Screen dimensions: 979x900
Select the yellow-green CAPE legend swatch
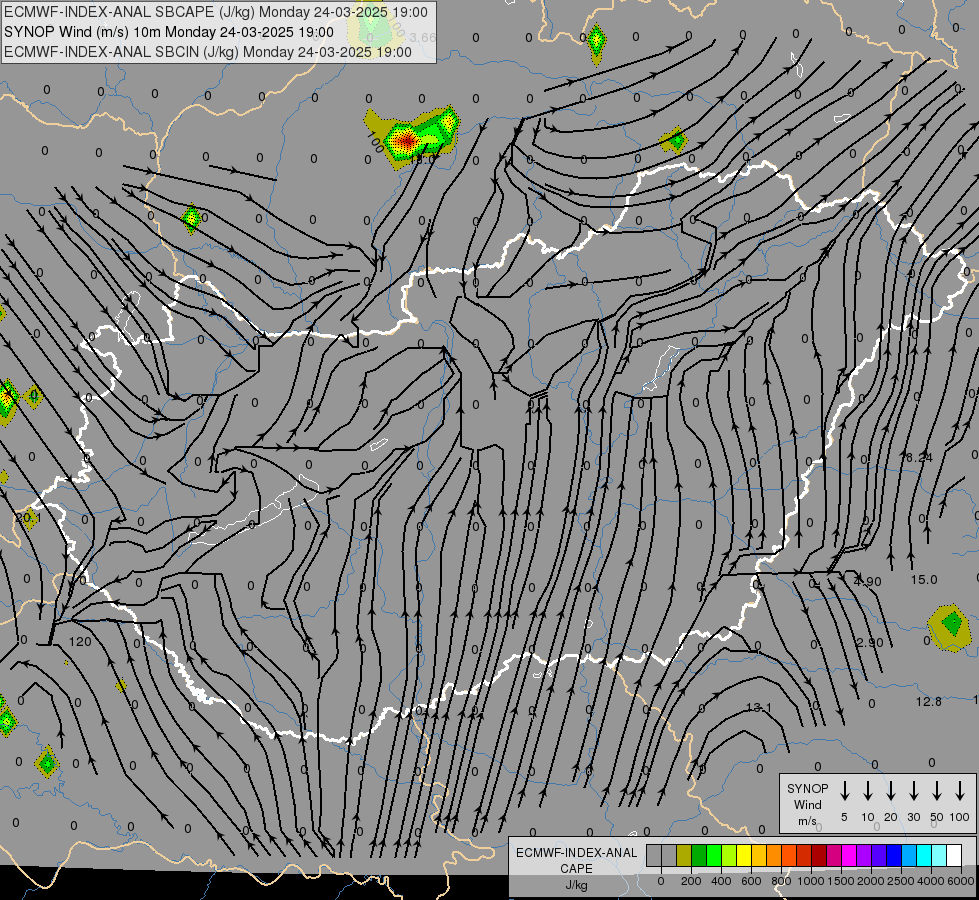coord(729,856)
